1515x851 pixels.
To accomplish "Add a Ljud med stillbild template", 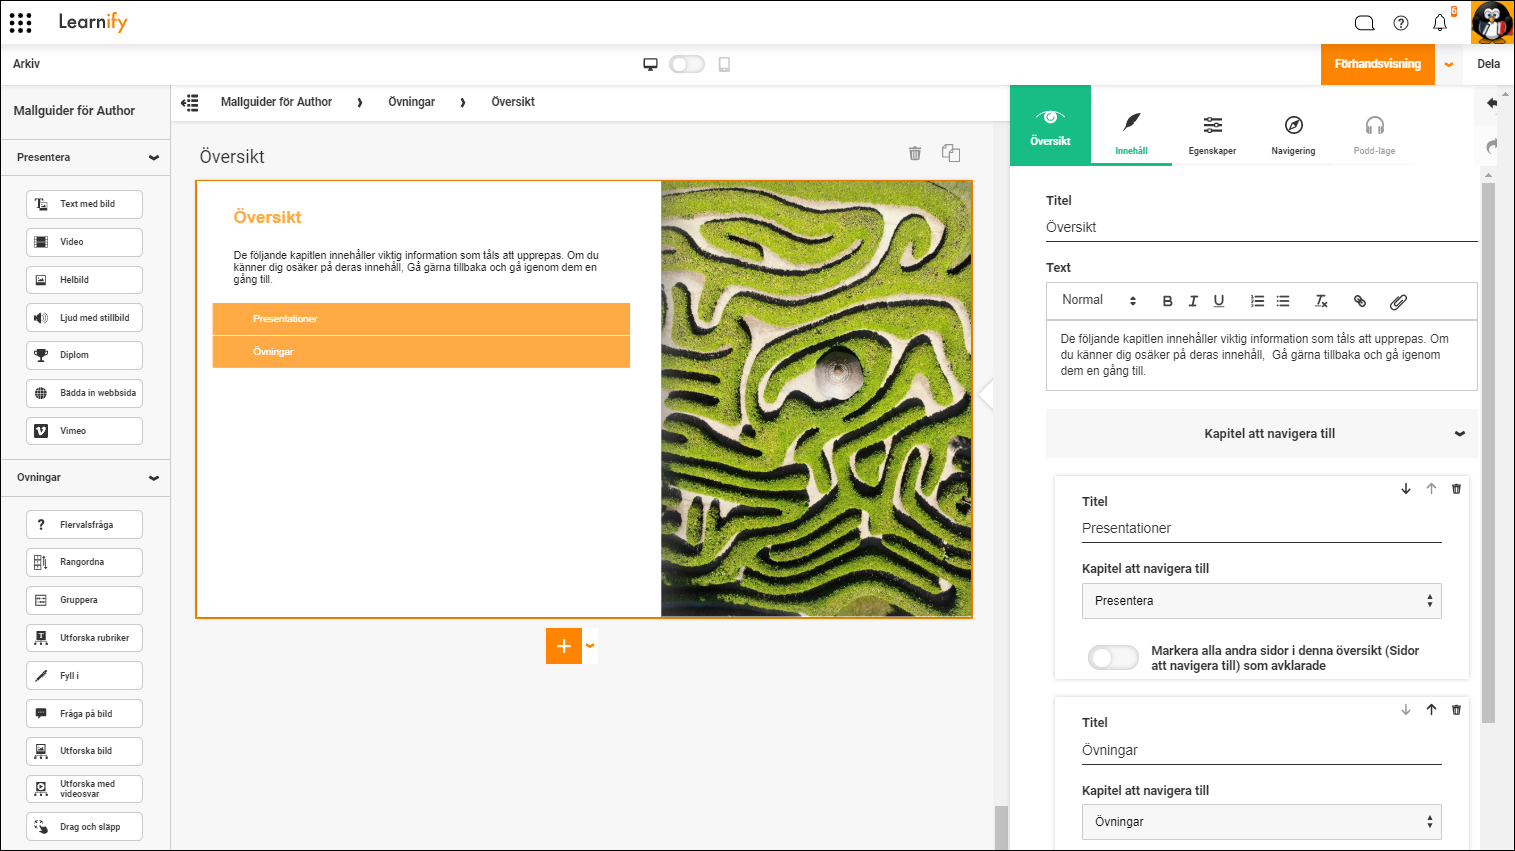I will (x=84, y=318).
